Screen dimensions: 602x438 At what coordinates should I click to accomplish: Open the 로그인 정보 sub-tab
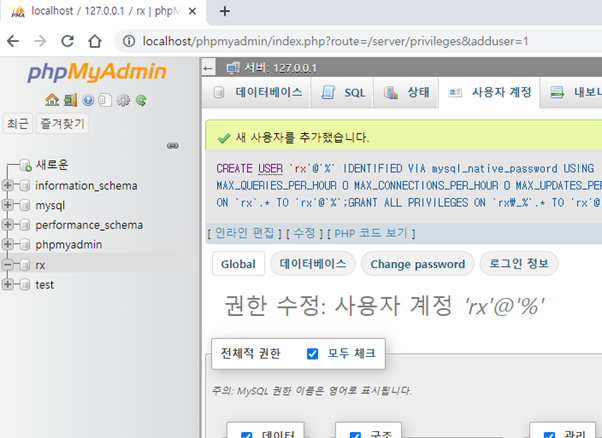[x=519, y=264]
